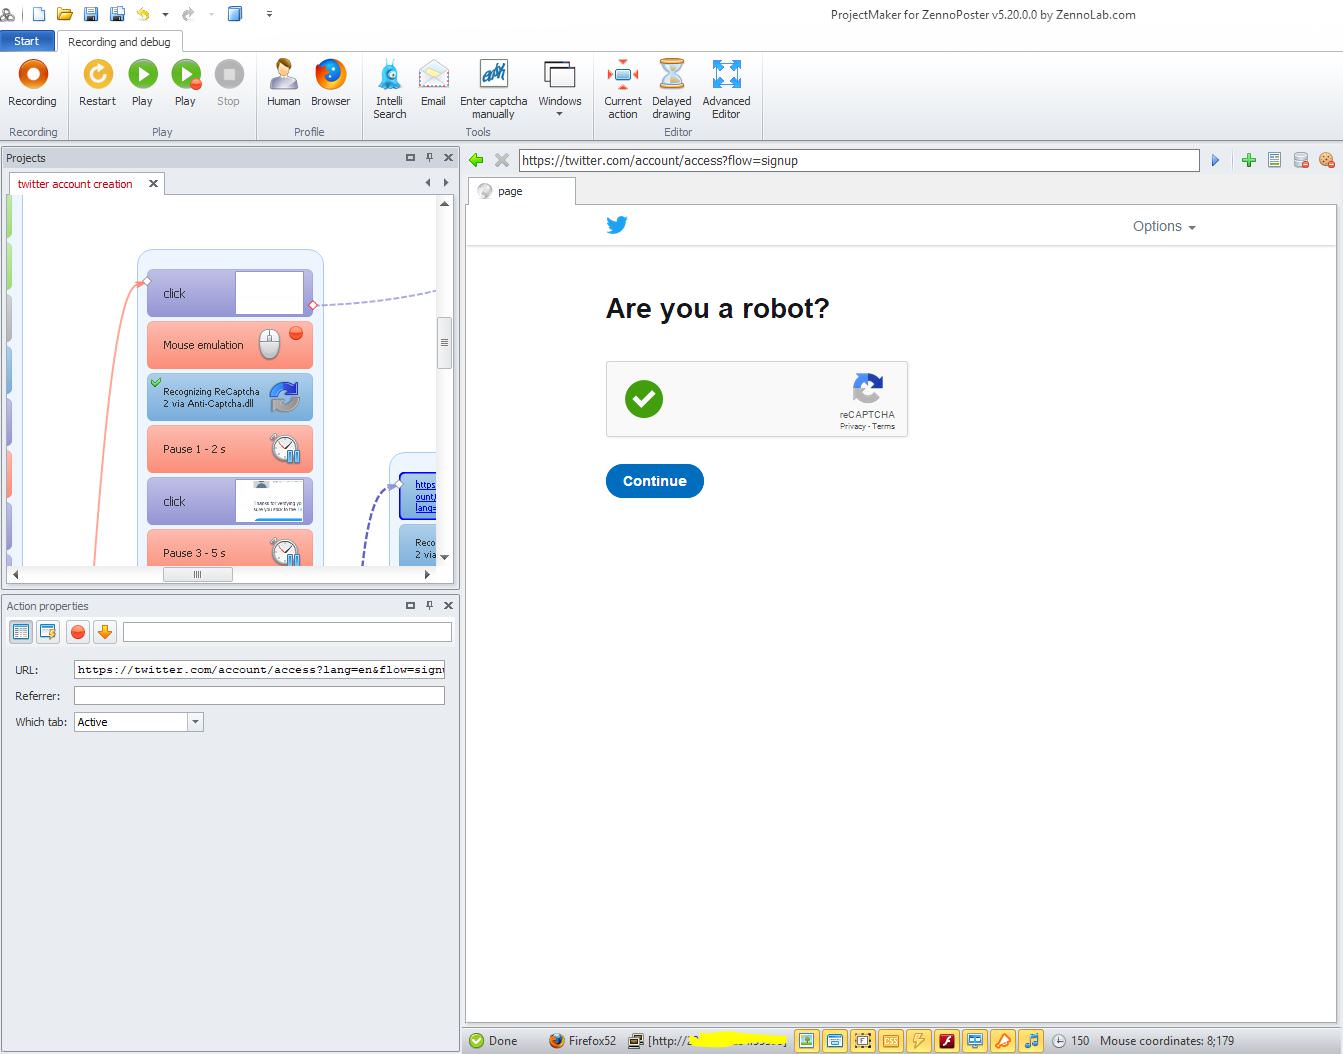Close the Action properties panel
The width and height of the screenshot is (1343, 1054).
pos(448,606)
